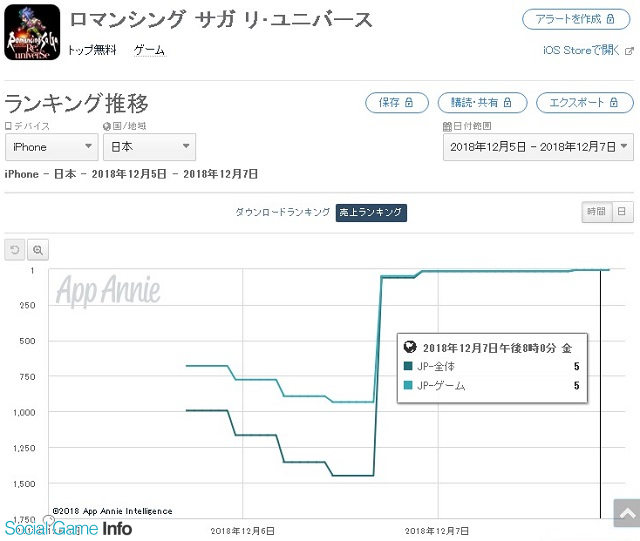Click the JP-全体 dark teal legend swatch
This screenshot has height=541, width=640.
click(408, 366)
